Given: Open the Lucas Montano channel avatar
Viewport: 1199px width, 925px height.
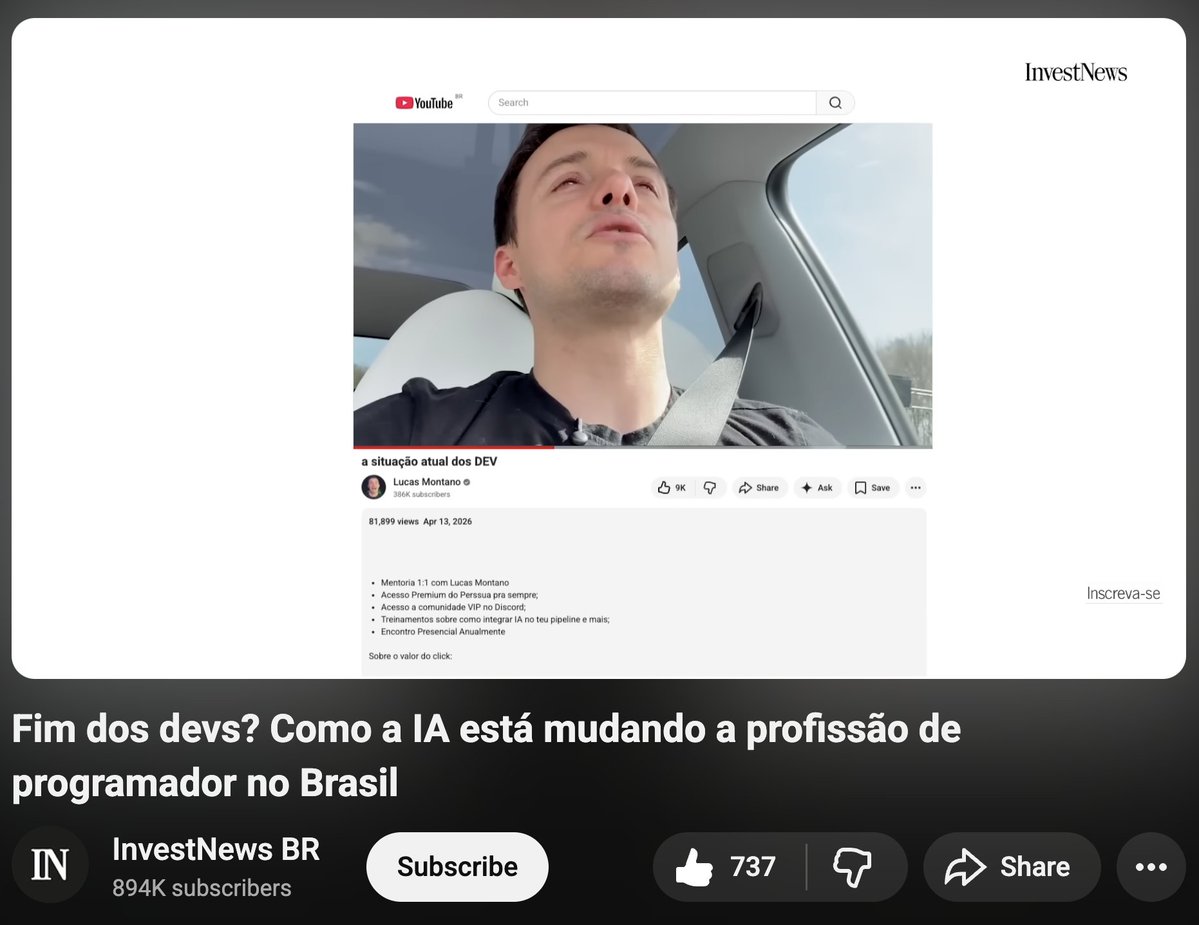Looking at the screenshot, I should [x=373, y=487].
